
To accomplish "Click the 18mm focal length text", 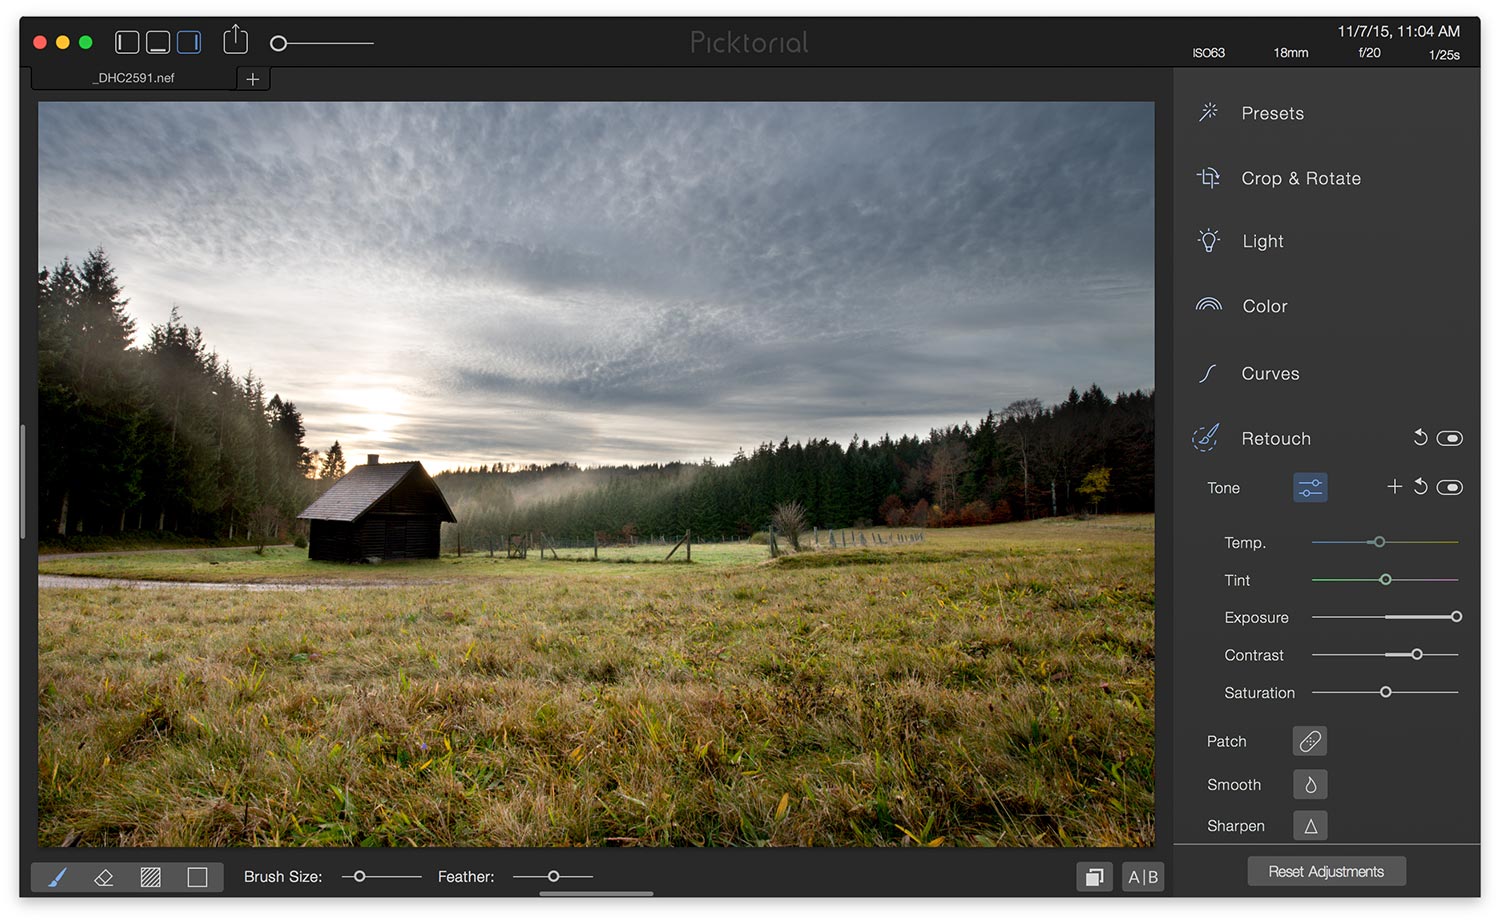I will (1290, 53).
